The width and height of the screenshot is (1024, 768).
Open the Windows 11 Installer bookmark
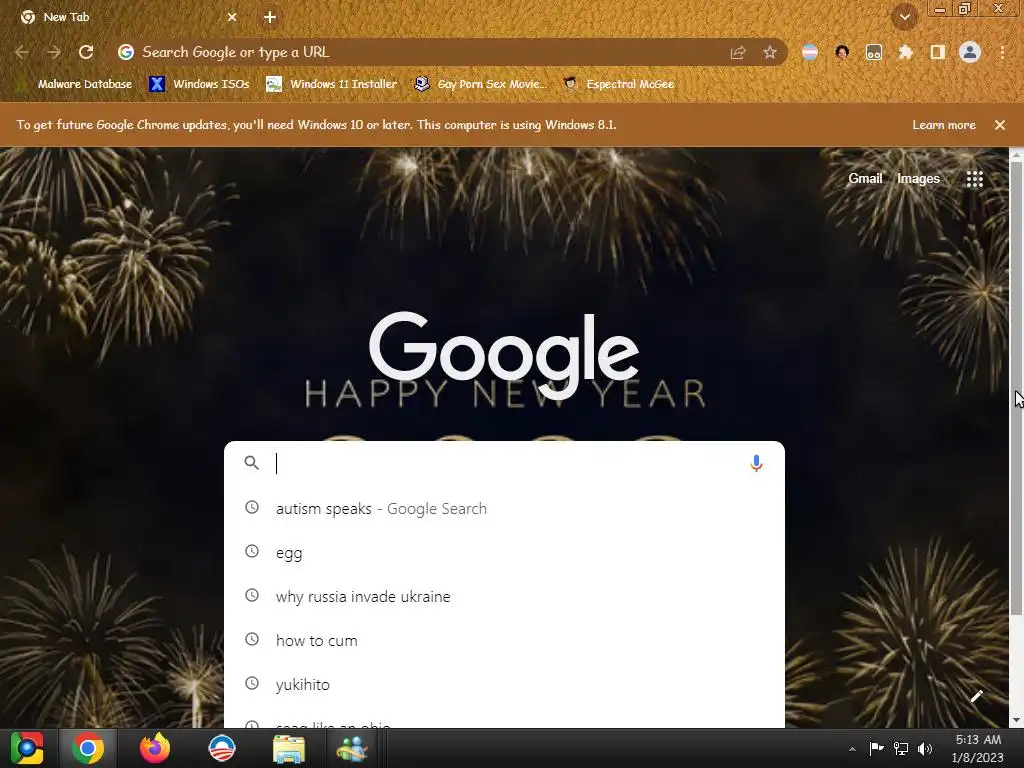point(332,84)
